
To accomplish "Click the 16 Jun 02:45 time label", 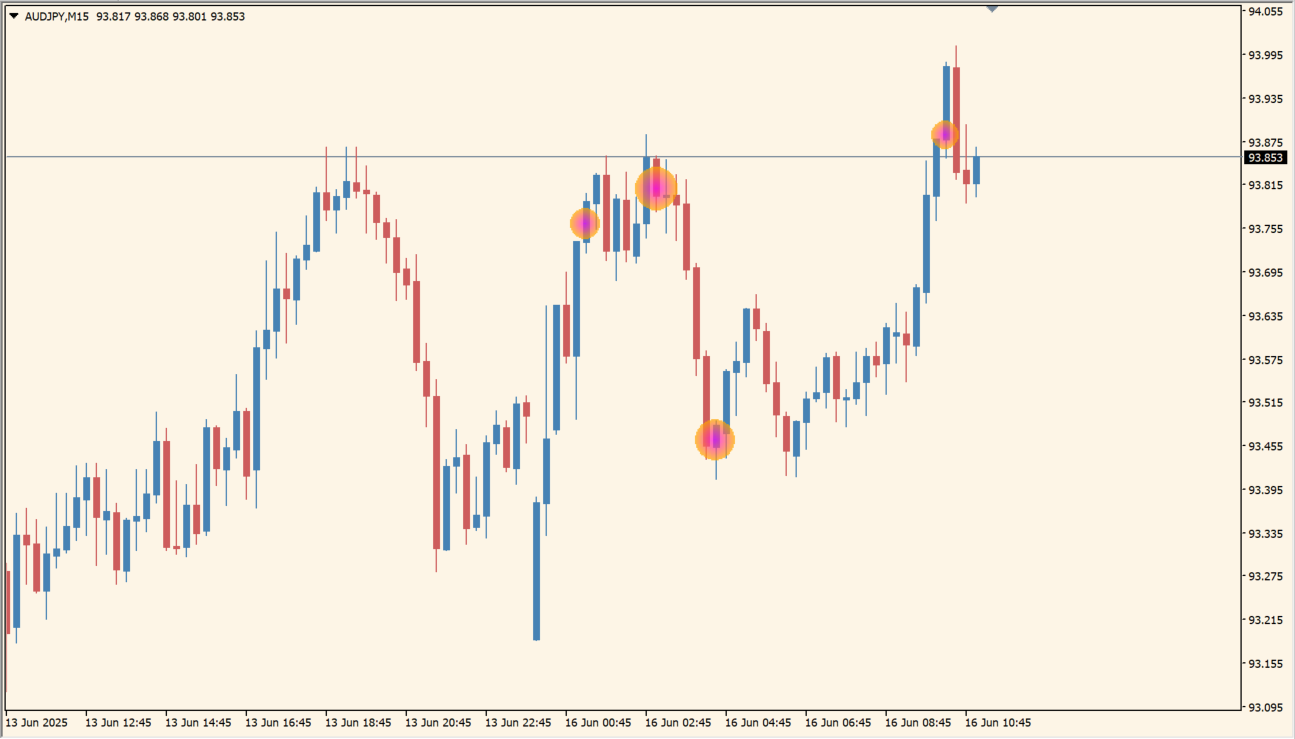I will 678,723.
